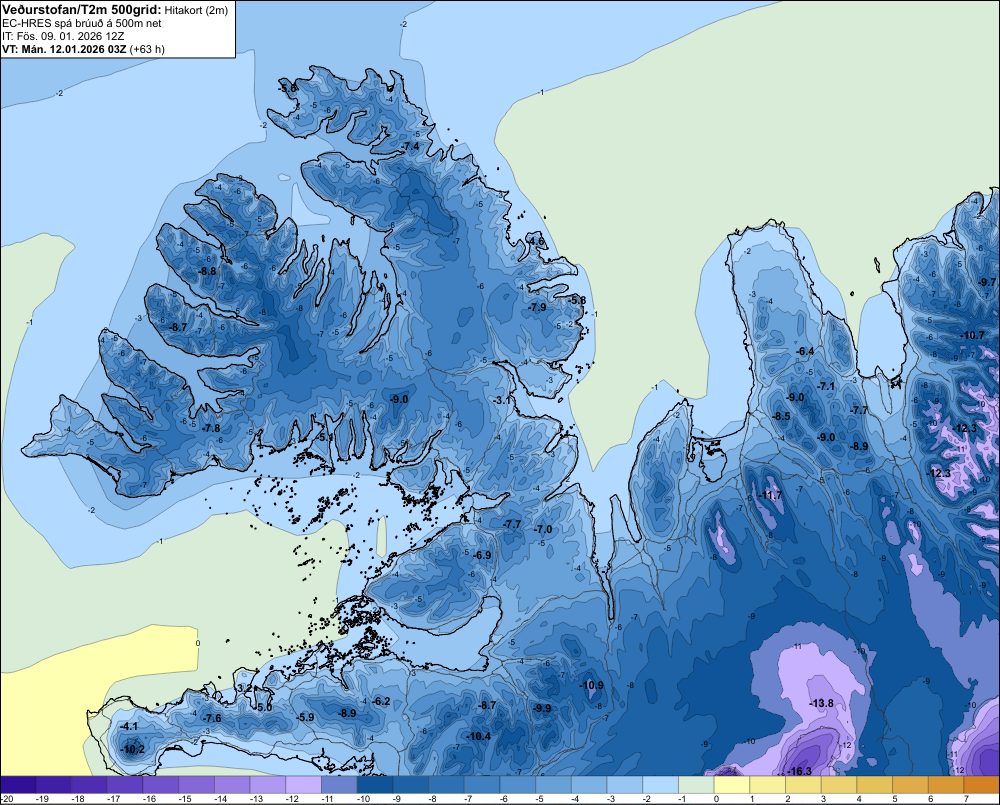Click the title 'Veðurstofan/T2m 500grid: Hitakort (2m)'
Image resolution: width=1000 pixels, height=805 pixels.
point(115,10)
